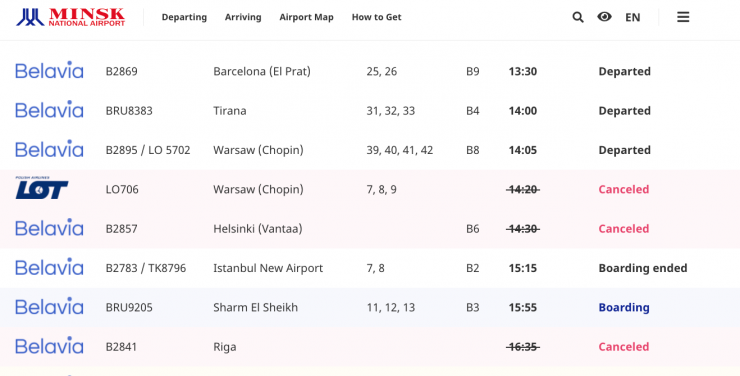Expand the canceled LO706 Warsaw flight row

point(370,189)
